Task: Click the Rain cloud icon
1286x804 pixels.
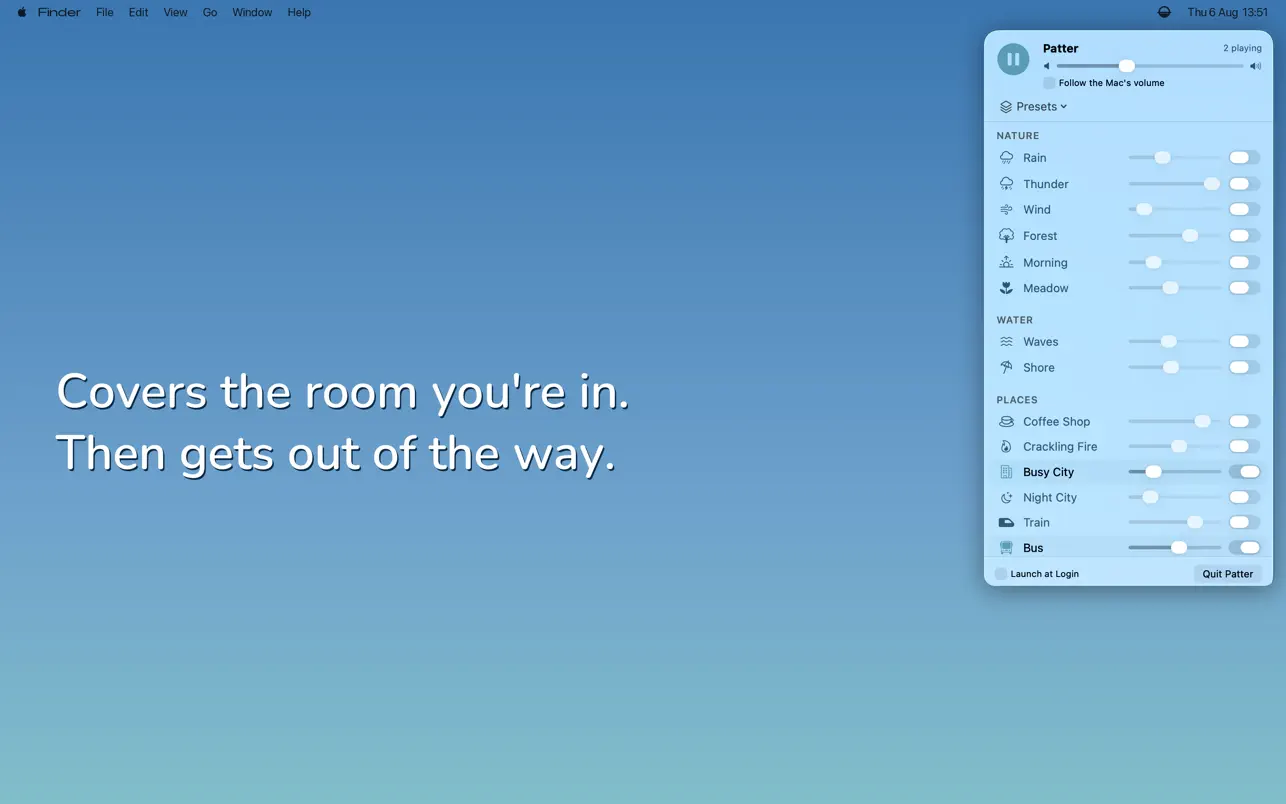Action: pos(1006,158)
